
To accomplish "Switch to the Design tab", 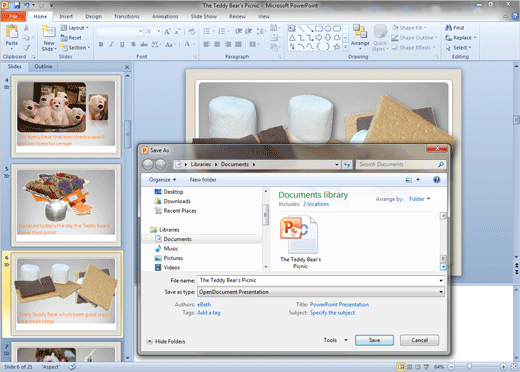I will pos(93,16).
